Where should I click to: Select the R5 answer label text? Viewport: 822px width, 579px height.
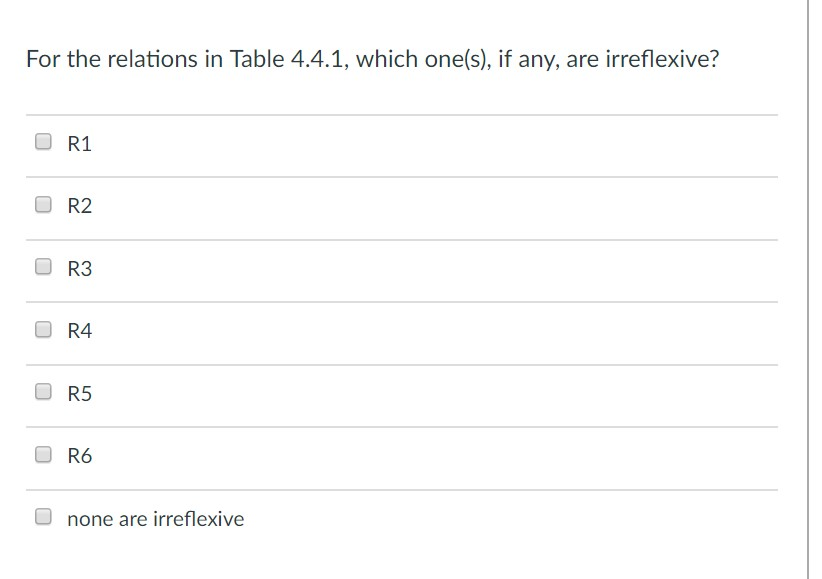[78, 393]
